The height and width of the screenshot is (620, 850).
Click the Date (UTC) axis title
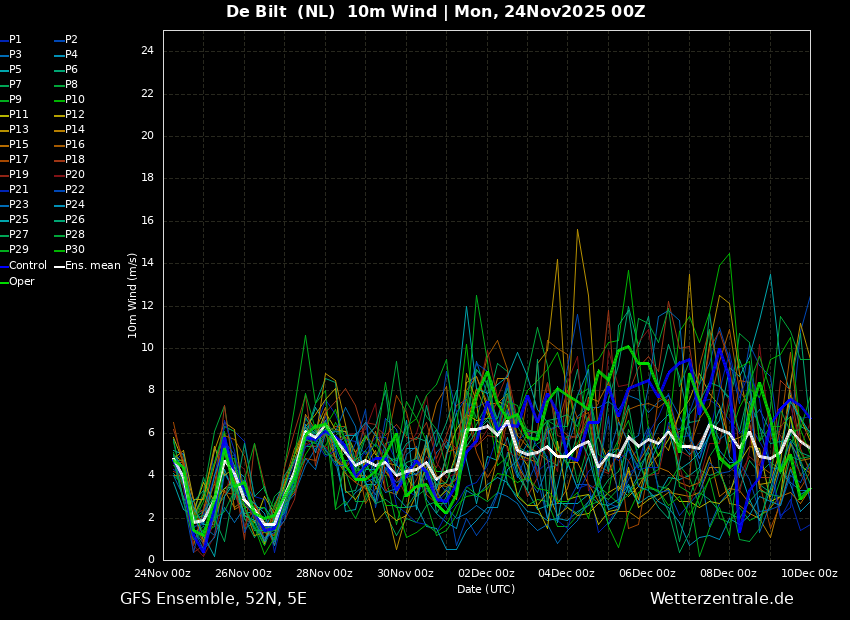[x=486, y=589]
